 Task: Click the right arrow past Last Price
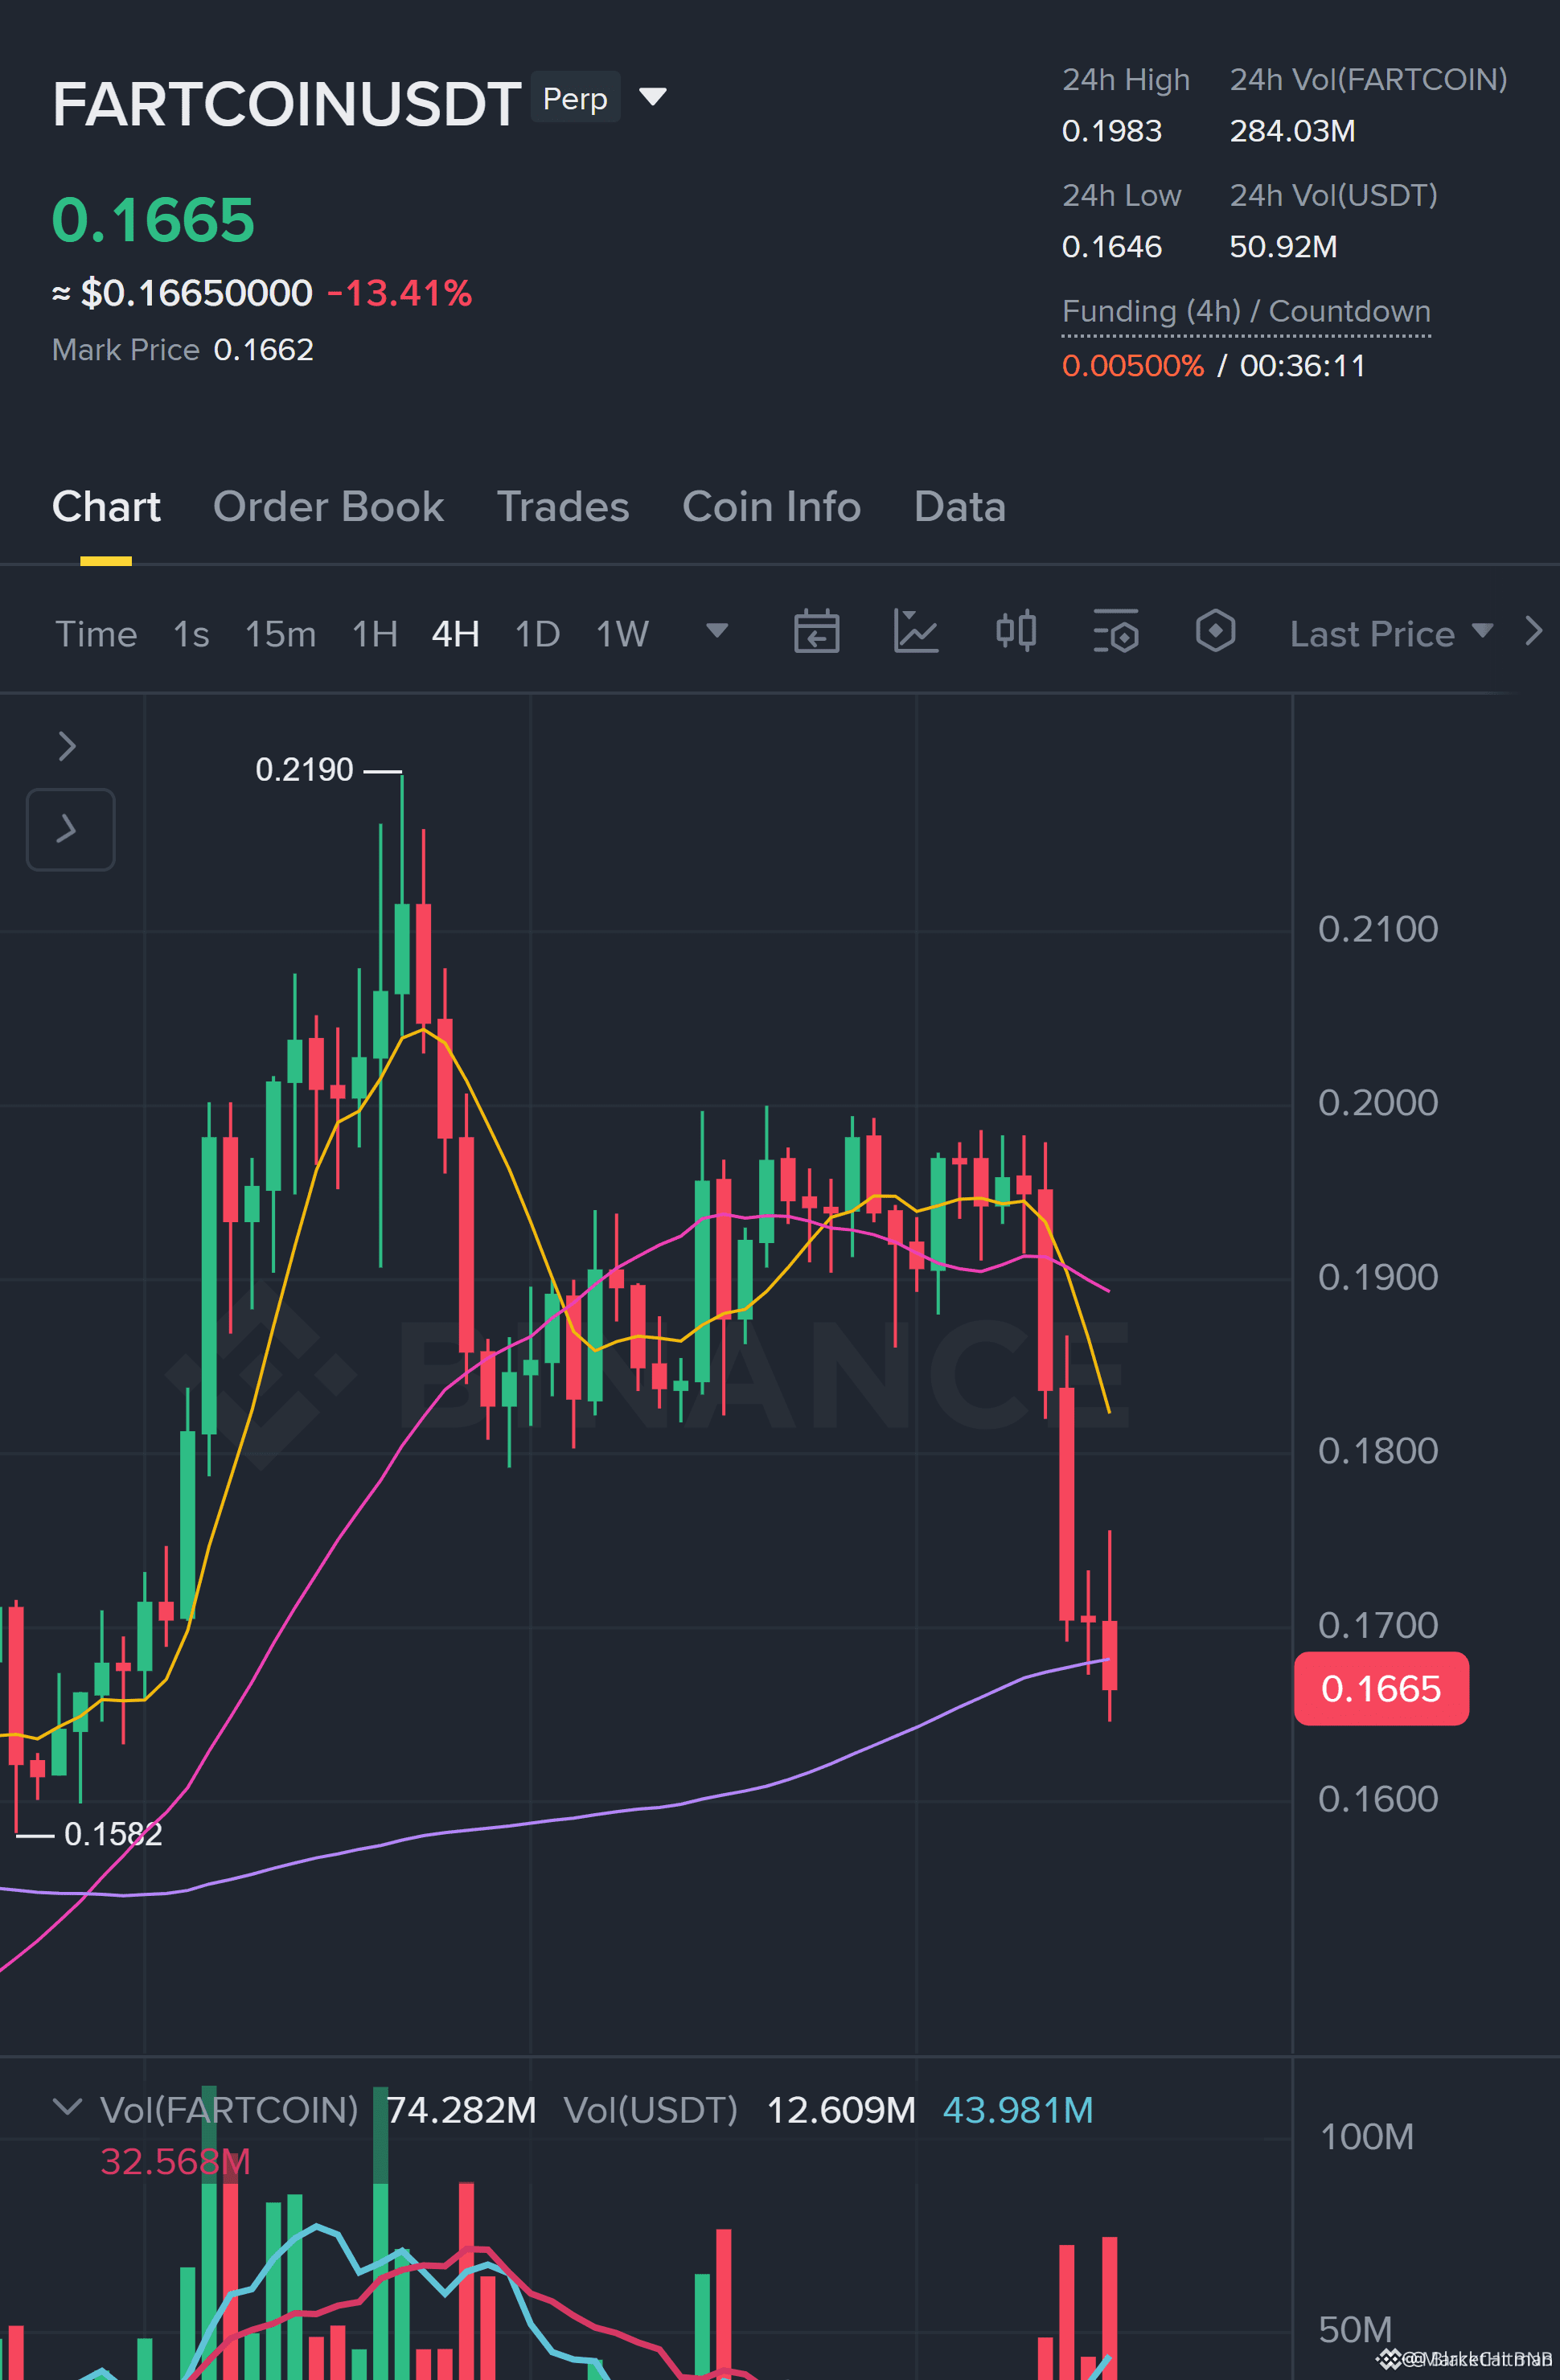1534,631
